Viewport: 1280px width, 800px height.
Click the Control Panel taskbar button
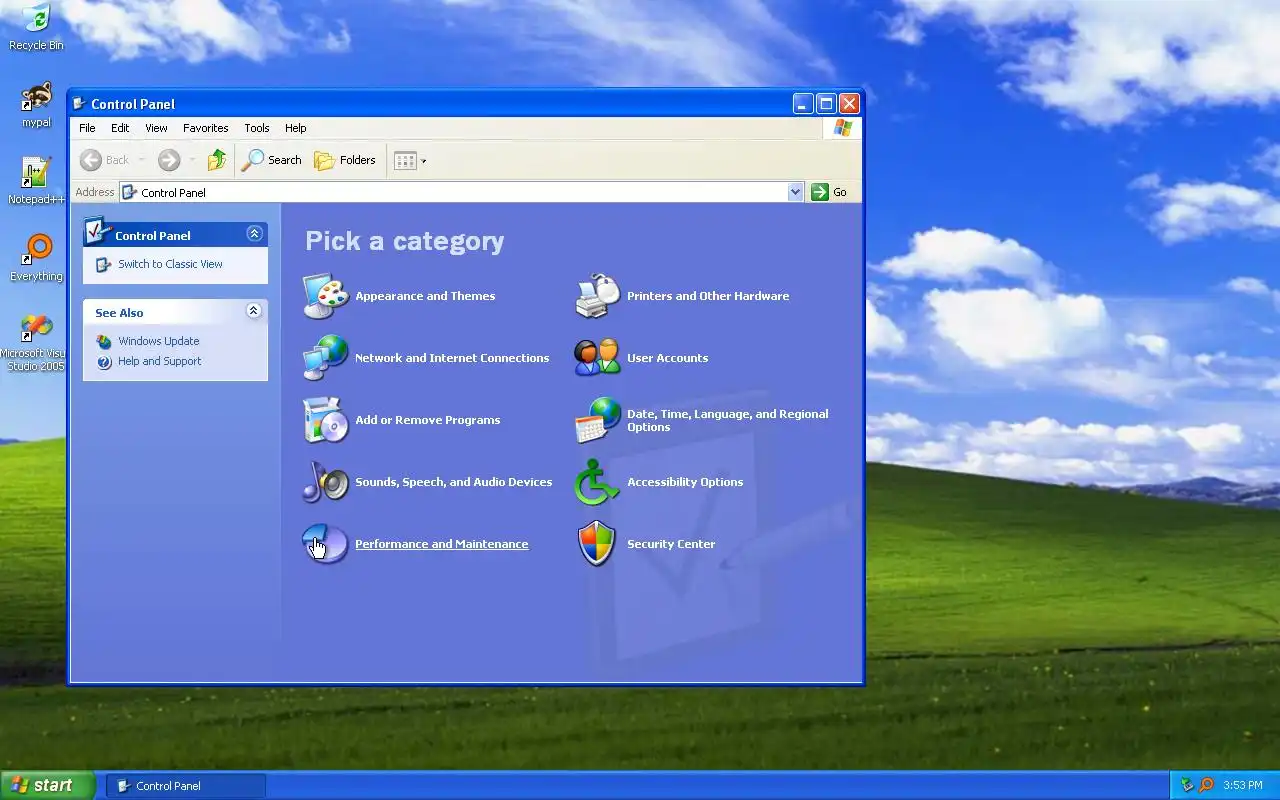click(186, 786)
